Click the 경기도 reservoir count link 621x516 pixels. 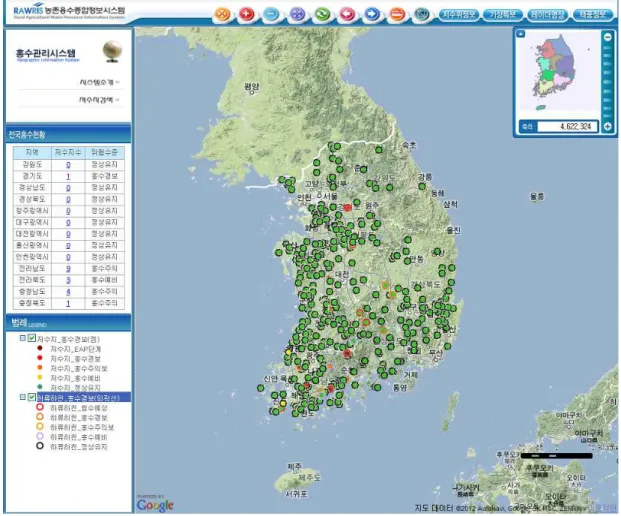[x=68, y=176]
